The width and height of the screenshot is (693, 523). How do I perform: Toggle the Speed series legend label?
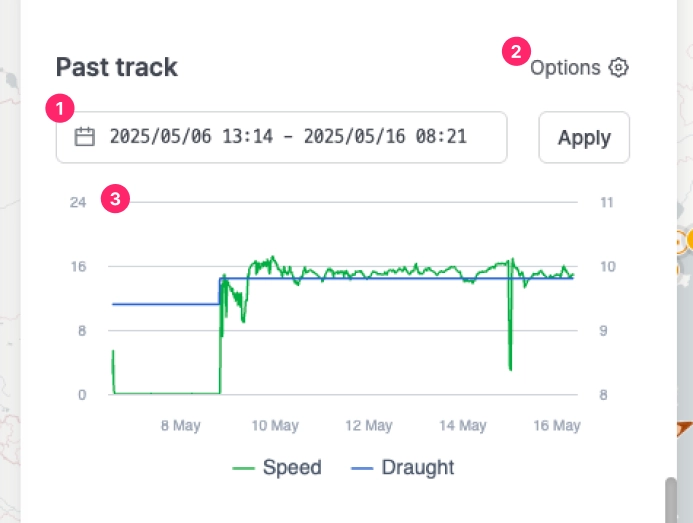coord(292,468)
